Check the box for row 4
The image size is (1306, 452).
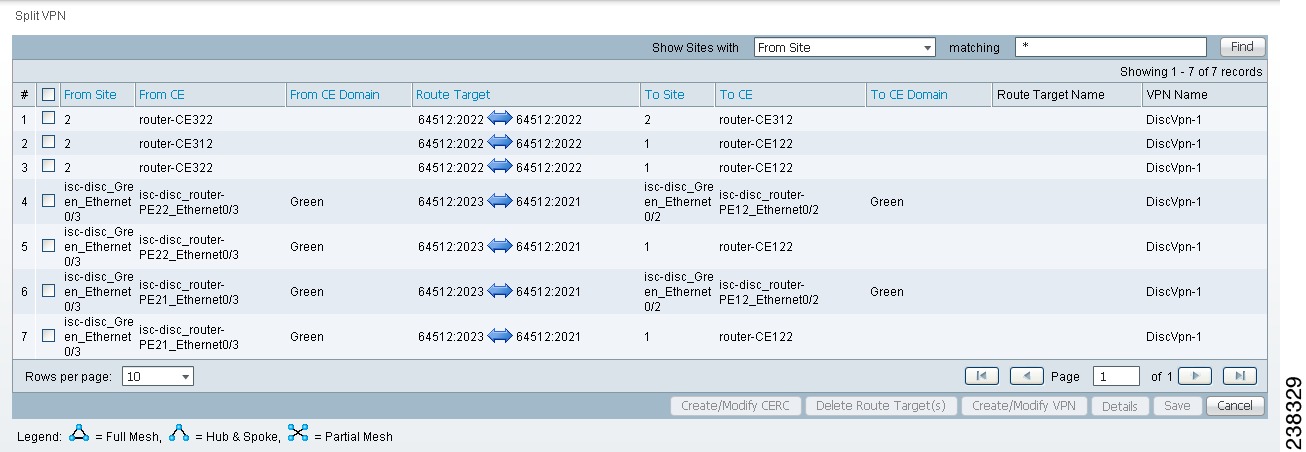[48, 201]
